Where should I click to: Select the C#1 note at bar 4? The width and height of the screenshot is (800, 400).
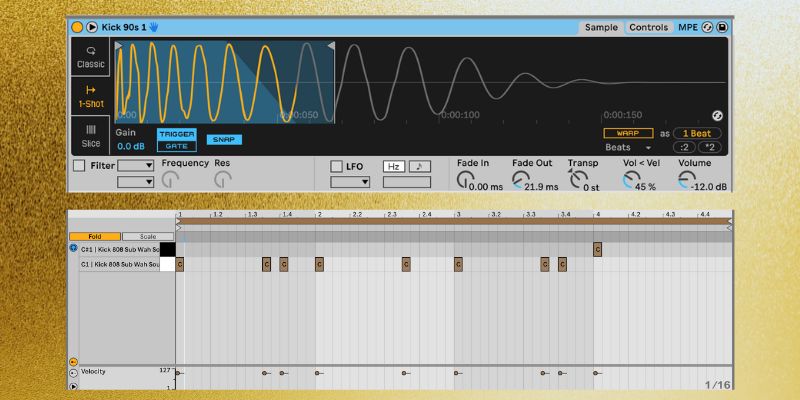pos(597,249)
